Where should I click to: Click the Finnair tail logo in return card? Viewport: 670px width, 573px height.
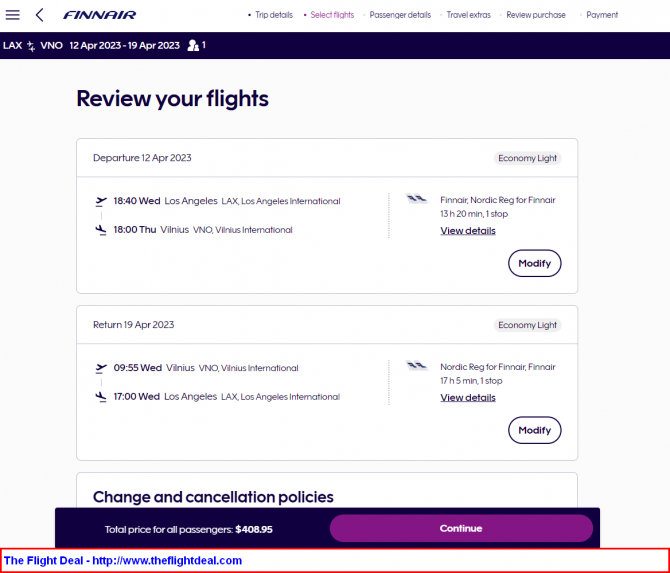pos(417,366)
